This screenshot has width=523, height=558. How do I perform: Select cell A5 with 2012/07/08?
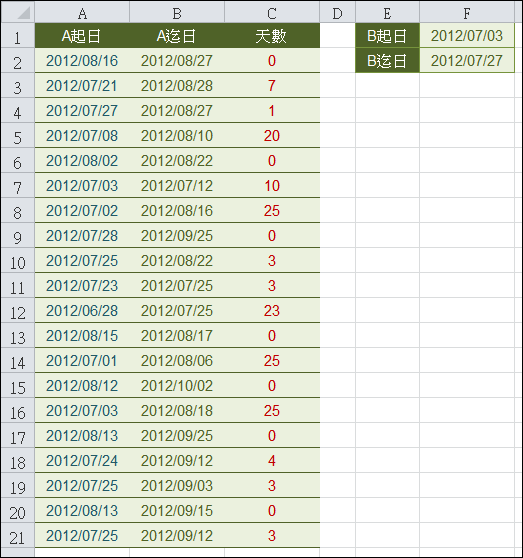click(x=82, y=136)
